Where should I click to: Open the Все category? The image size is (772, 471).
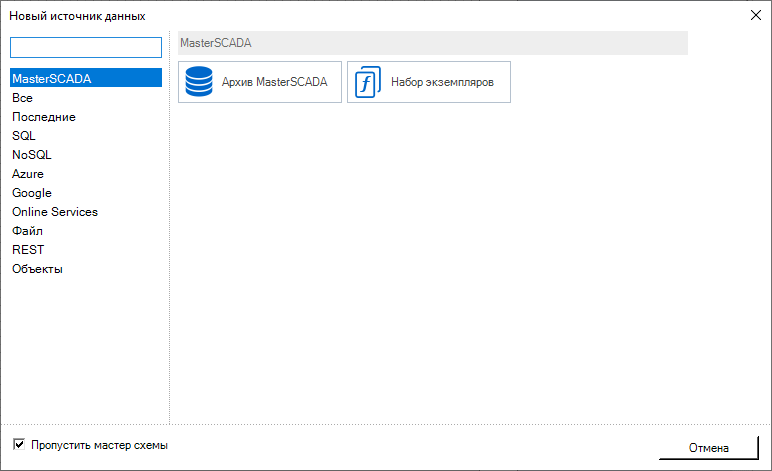pyautogui.click(x=86, y=98)
